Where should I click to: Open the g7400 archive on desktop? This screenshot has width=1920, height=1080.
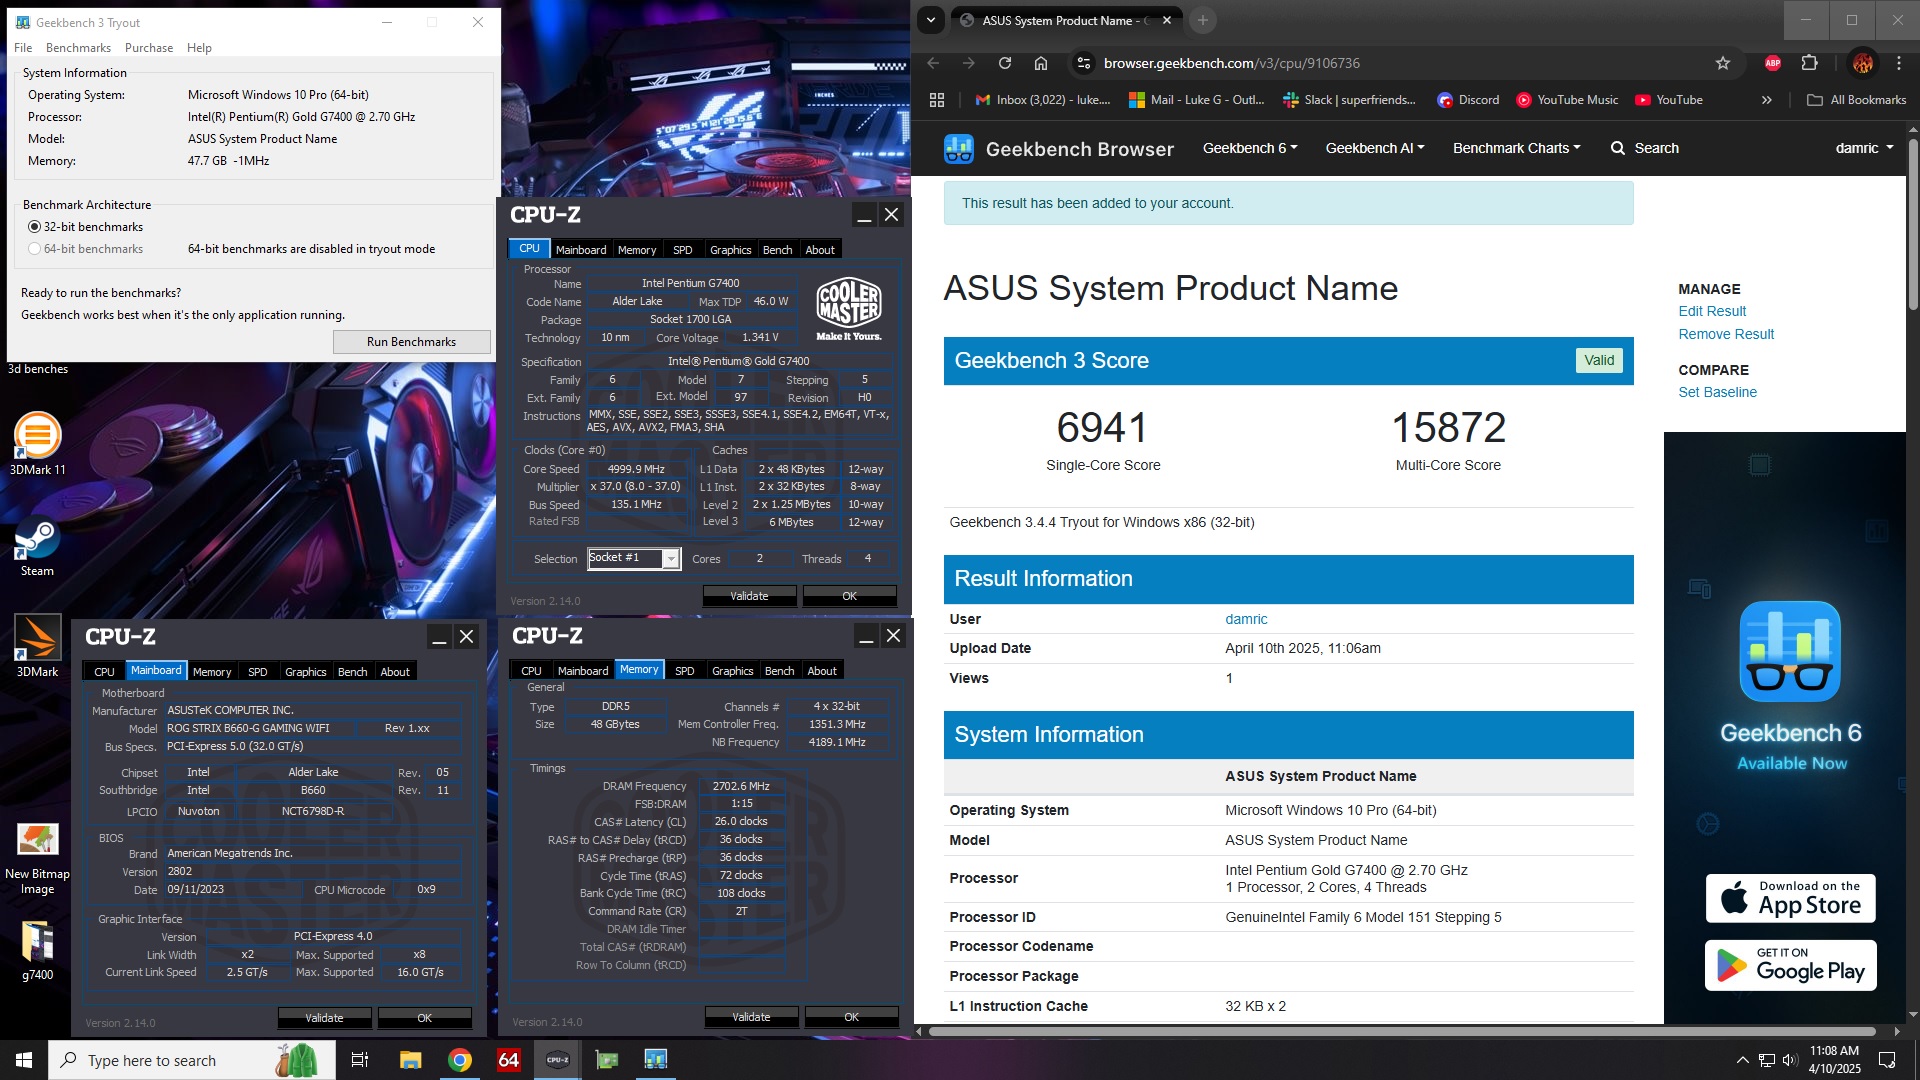pos(37,950)
